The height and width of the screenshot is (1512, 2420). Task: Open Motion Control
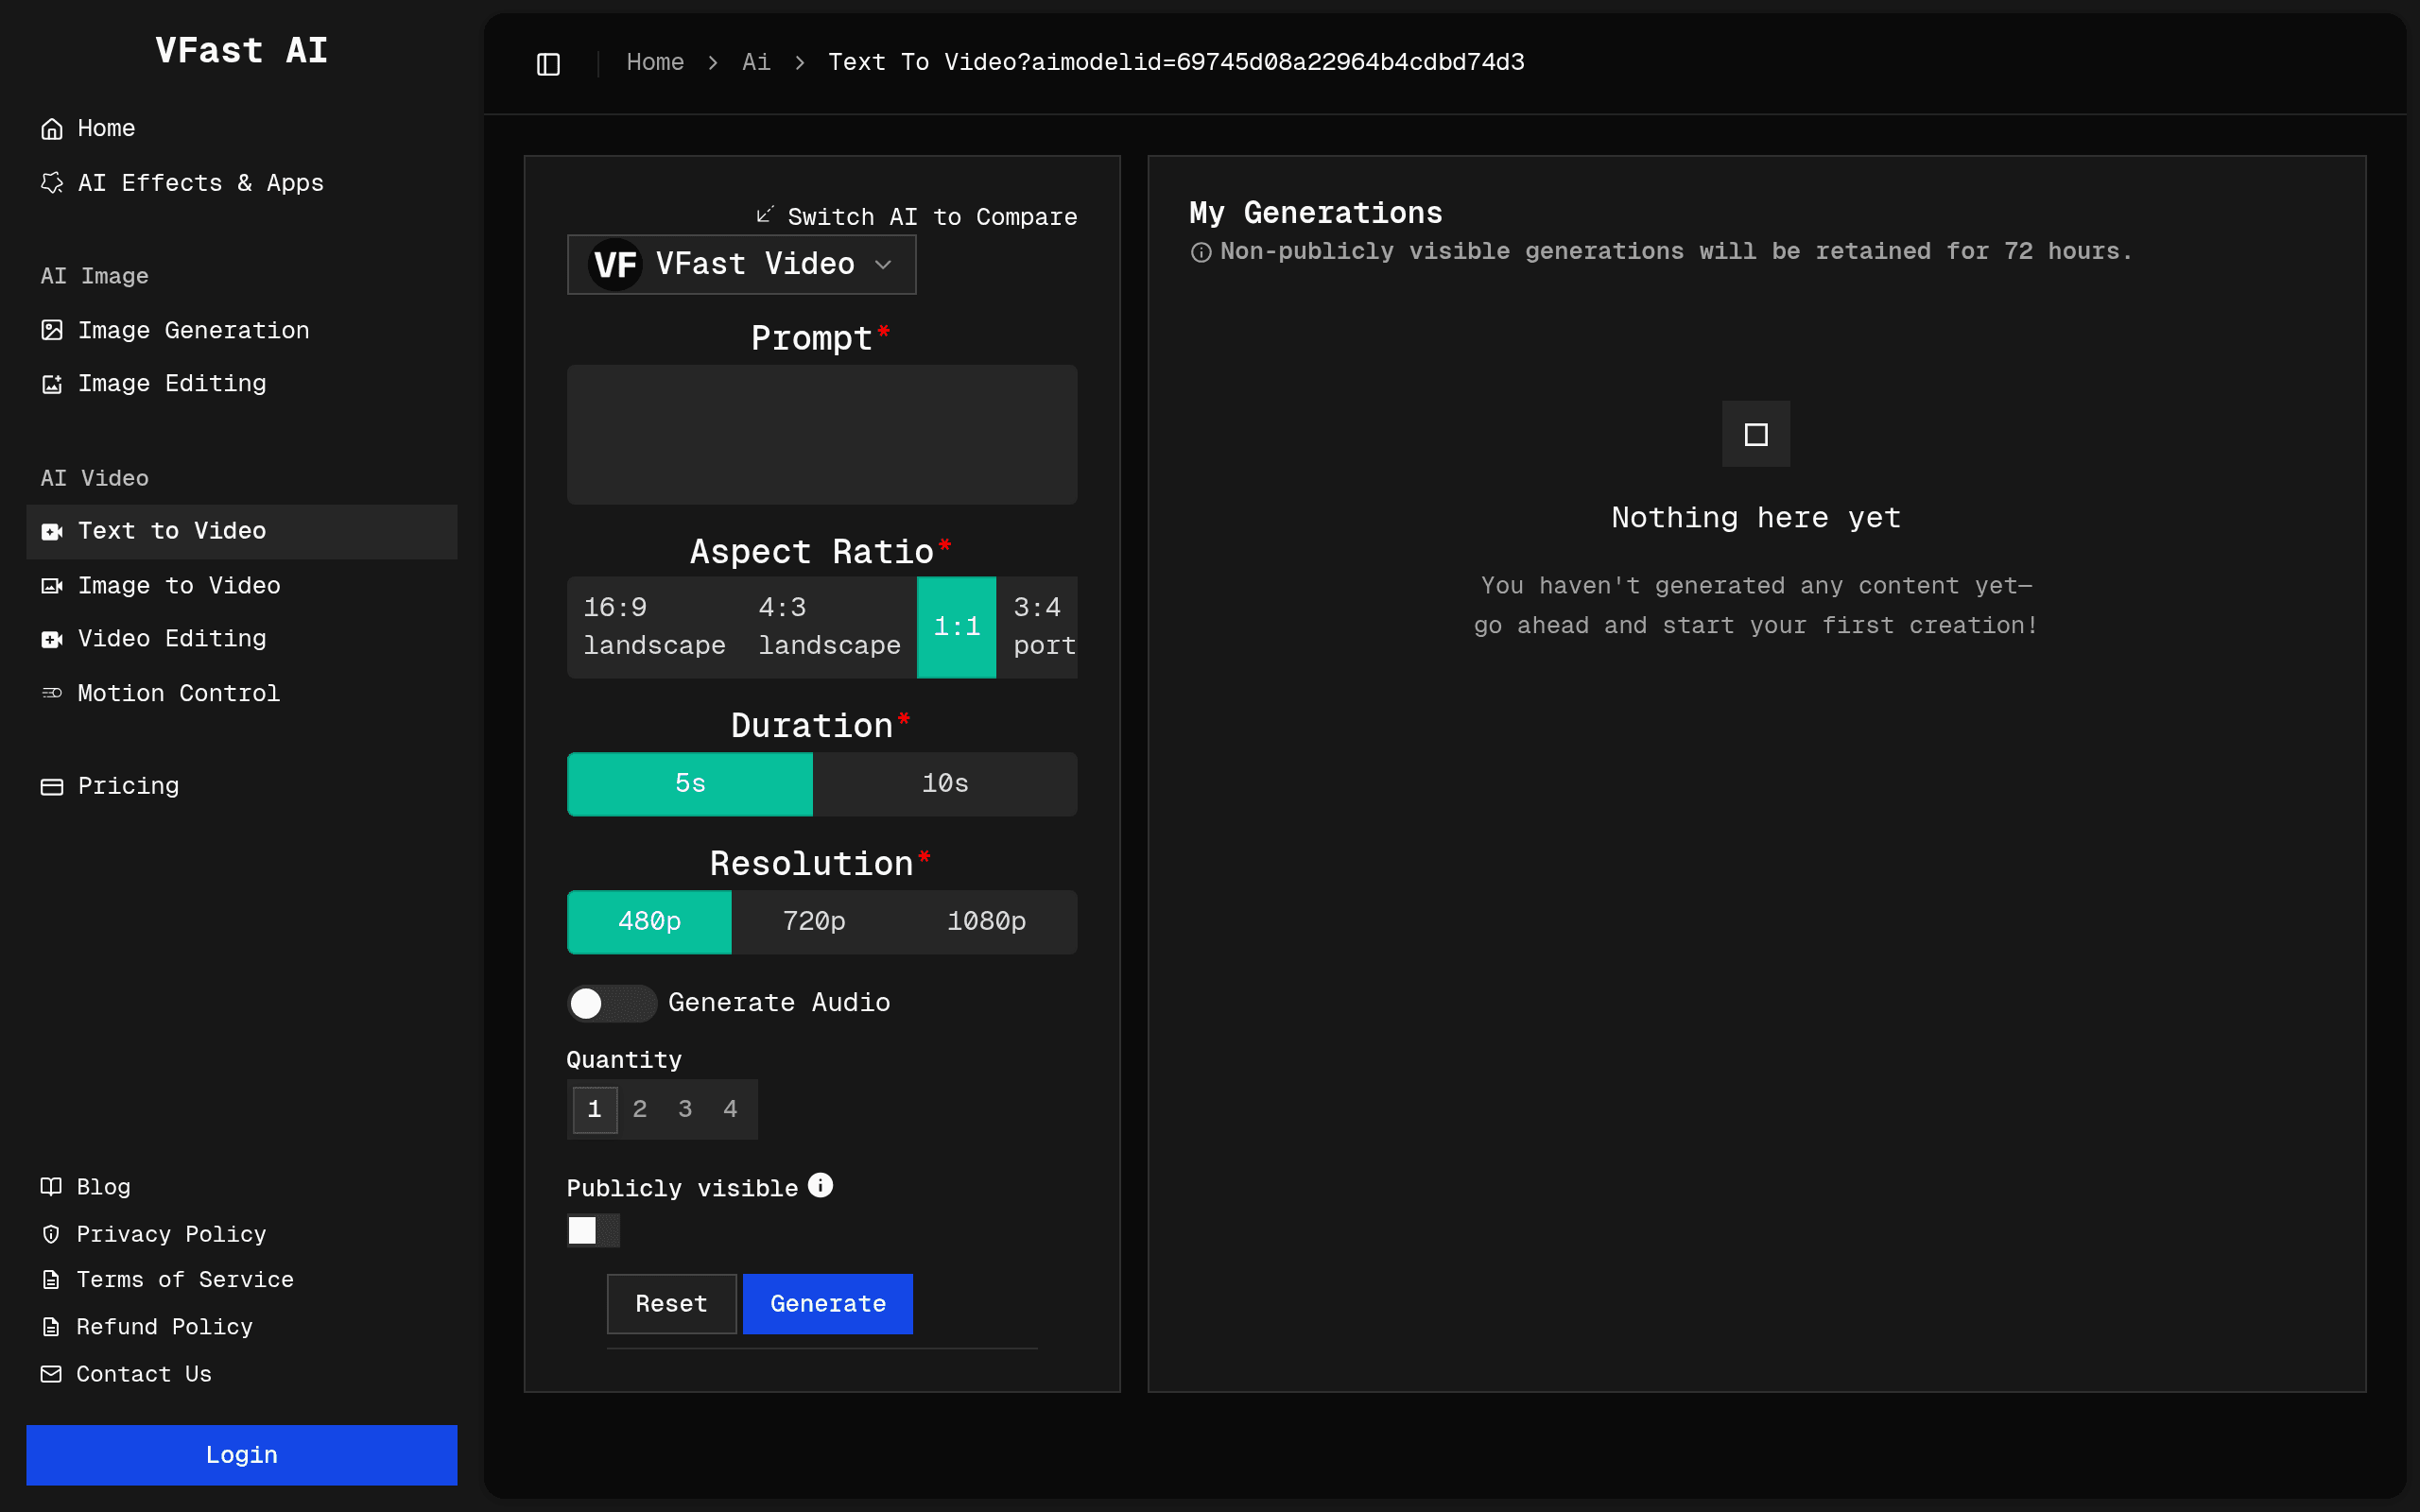click(242, 693)
